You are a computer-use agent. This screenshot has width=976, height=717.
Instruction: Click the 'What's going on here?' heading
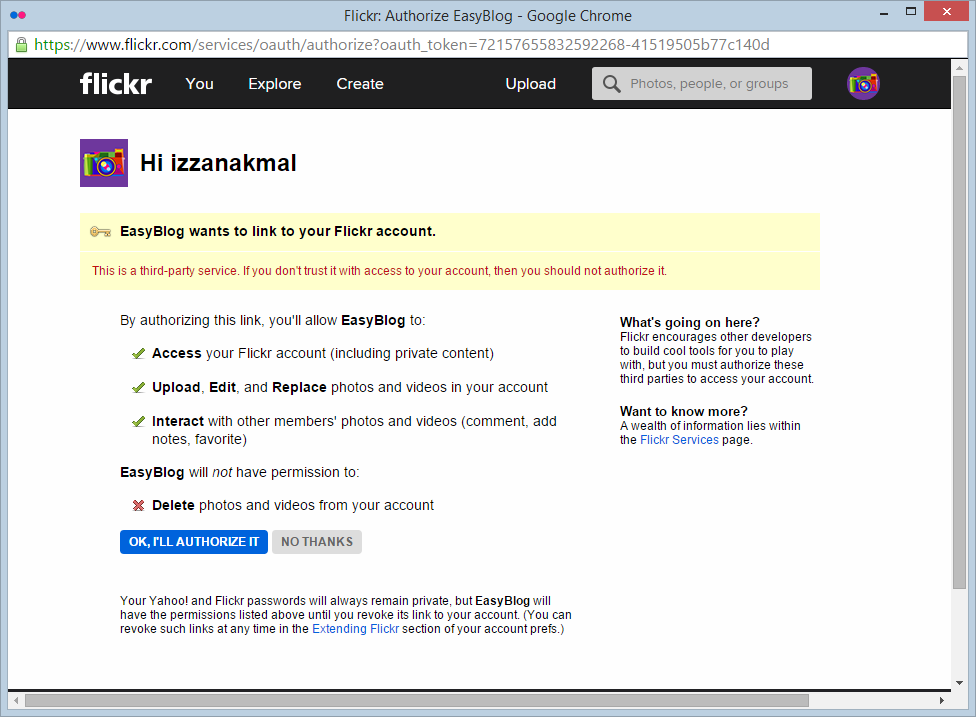point(690,322)
